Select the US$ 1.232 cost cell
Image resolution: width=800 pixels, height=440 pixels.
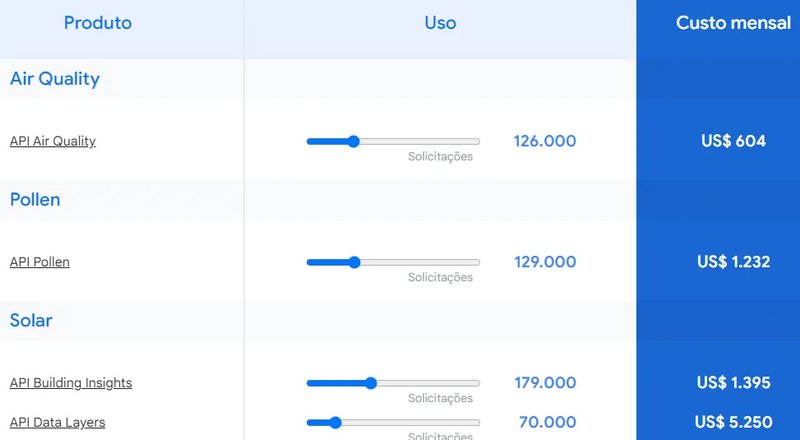point(733,262)
